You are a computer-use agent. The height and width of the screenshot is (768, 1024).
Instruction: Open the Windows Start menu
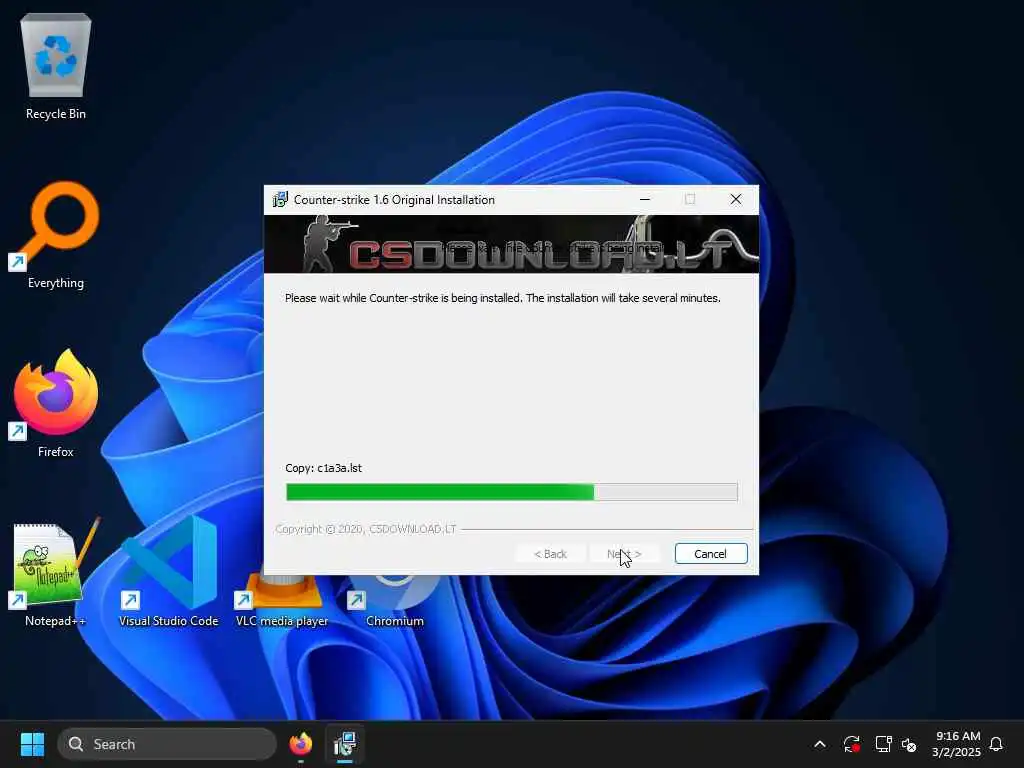point(32,744)
